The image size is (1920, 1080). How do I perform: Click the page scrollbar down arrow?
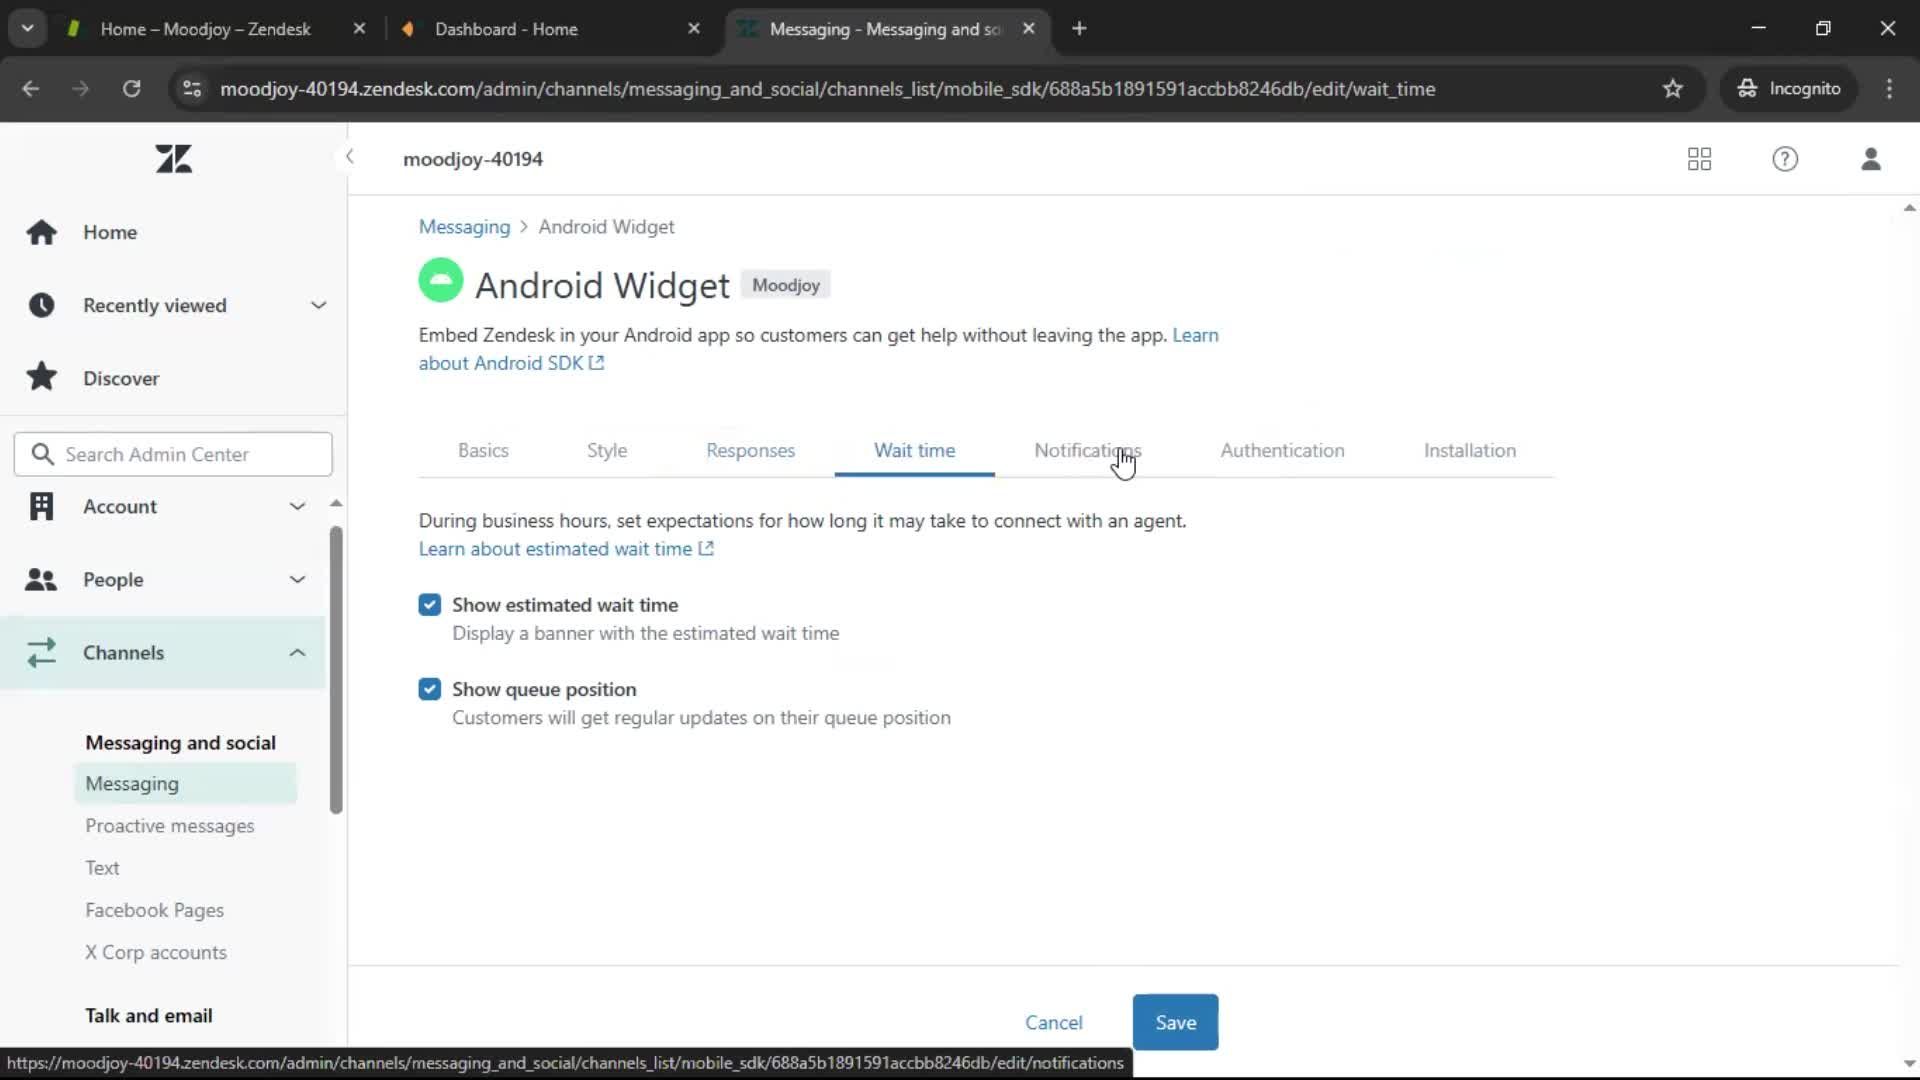click(x=1909, y=1064)
